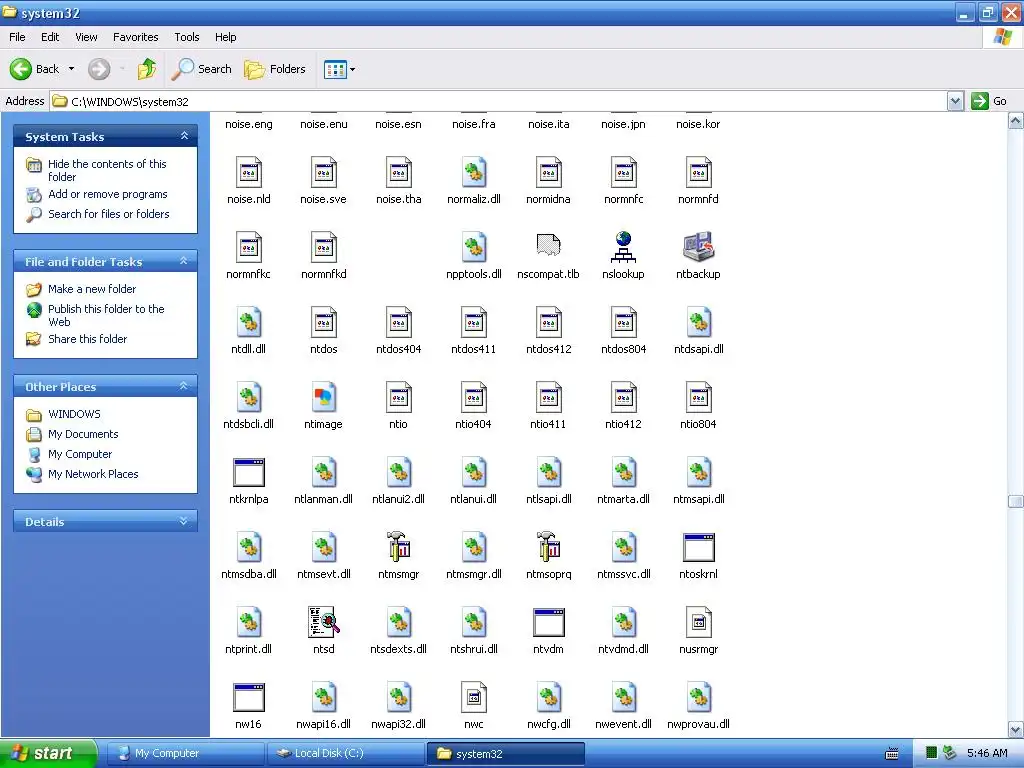This screenshot has width=1024, height=768.
Task: Click the normaliz.dll file icon
Action: click(x=473, y=172)
